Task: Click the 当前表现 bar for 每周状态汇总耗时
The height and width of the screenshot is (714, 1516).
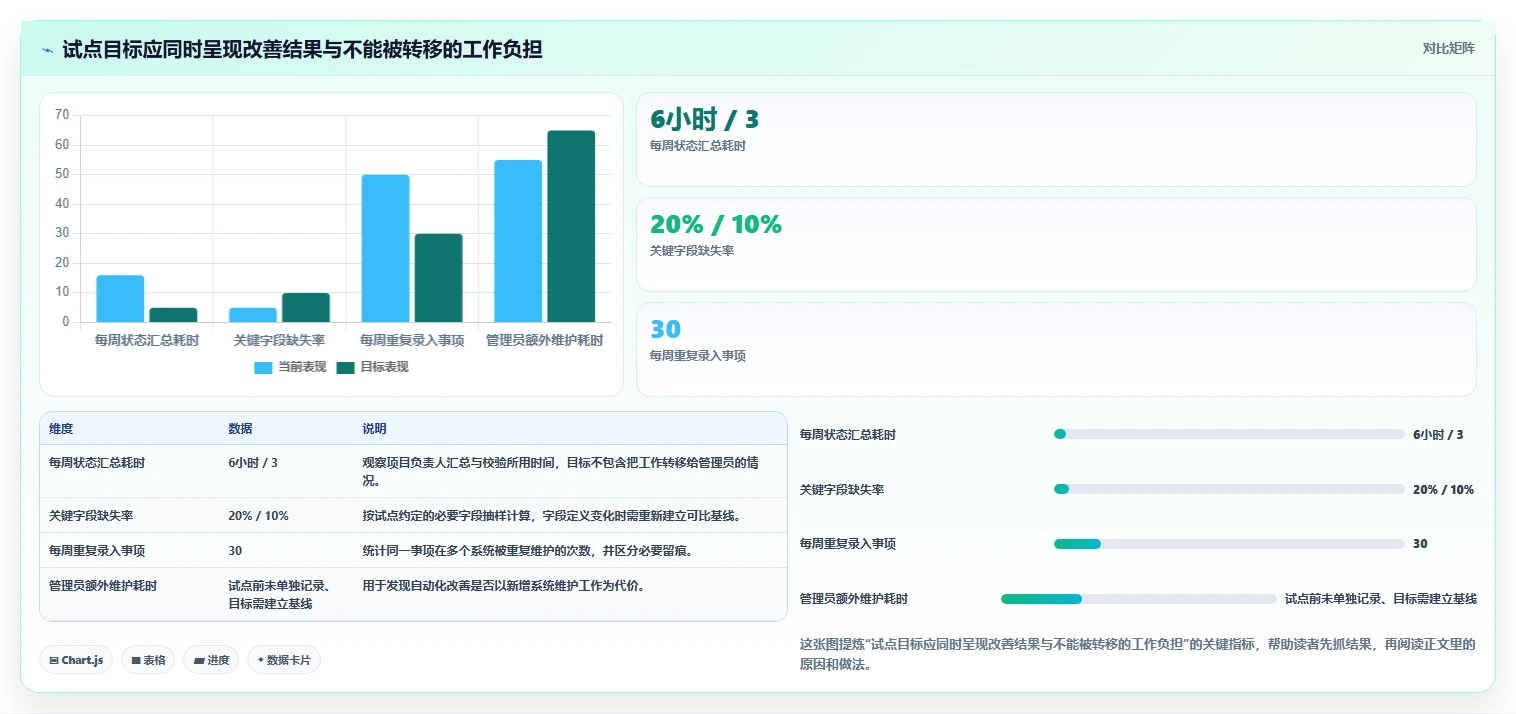Action: pos(120,298)
